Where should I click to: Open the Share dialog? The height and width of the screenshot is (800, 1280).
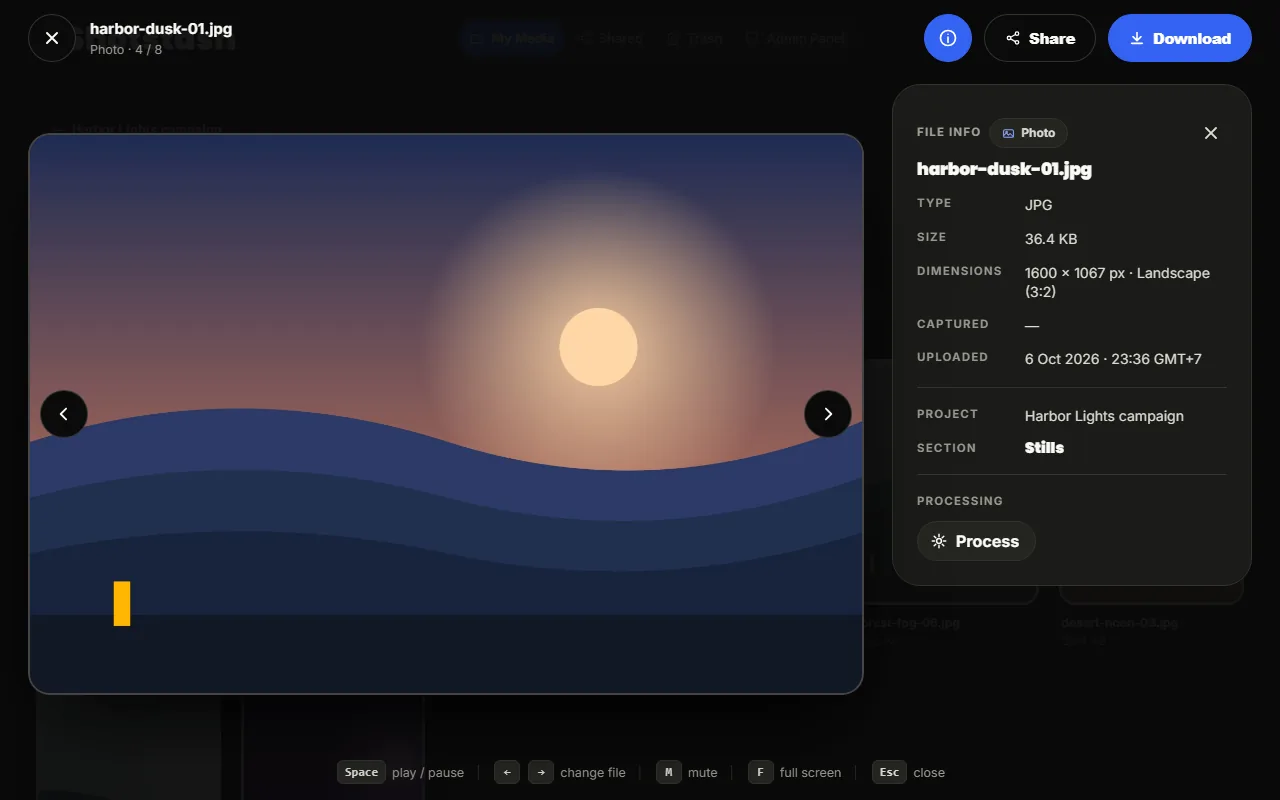(x=1040, y=38)
